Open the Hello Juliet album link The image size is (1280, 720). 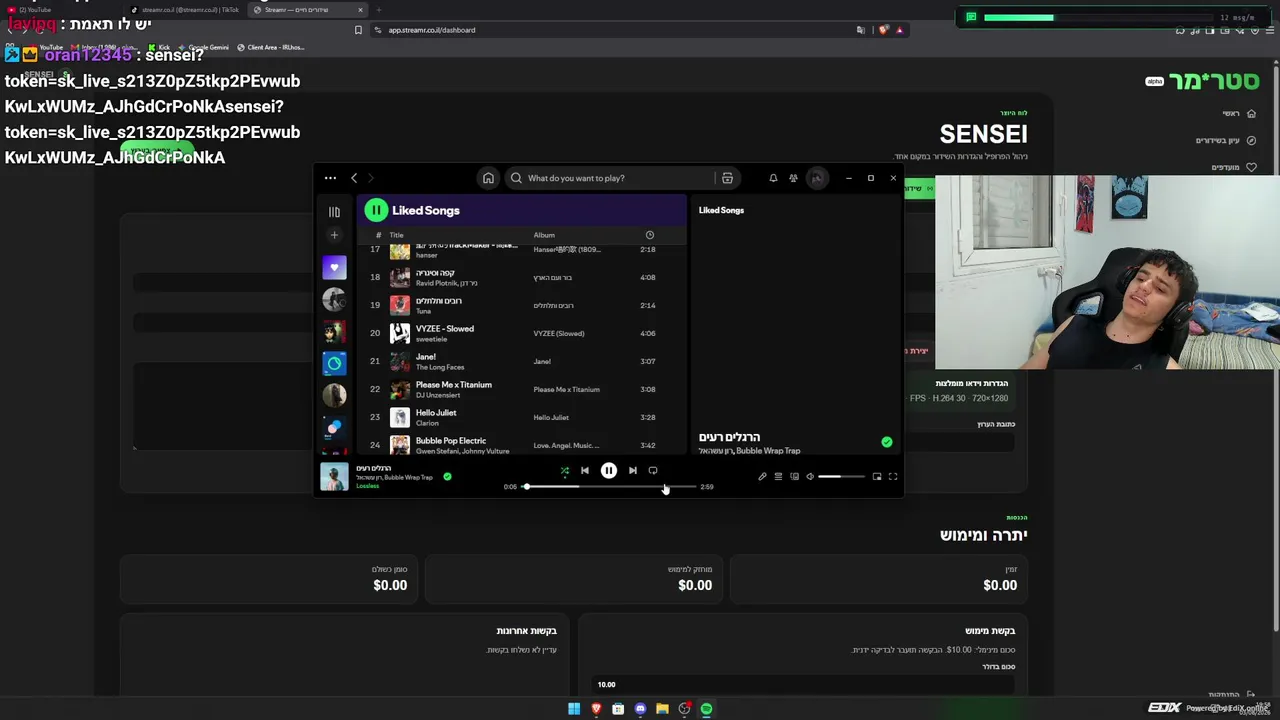pos(551,417)
